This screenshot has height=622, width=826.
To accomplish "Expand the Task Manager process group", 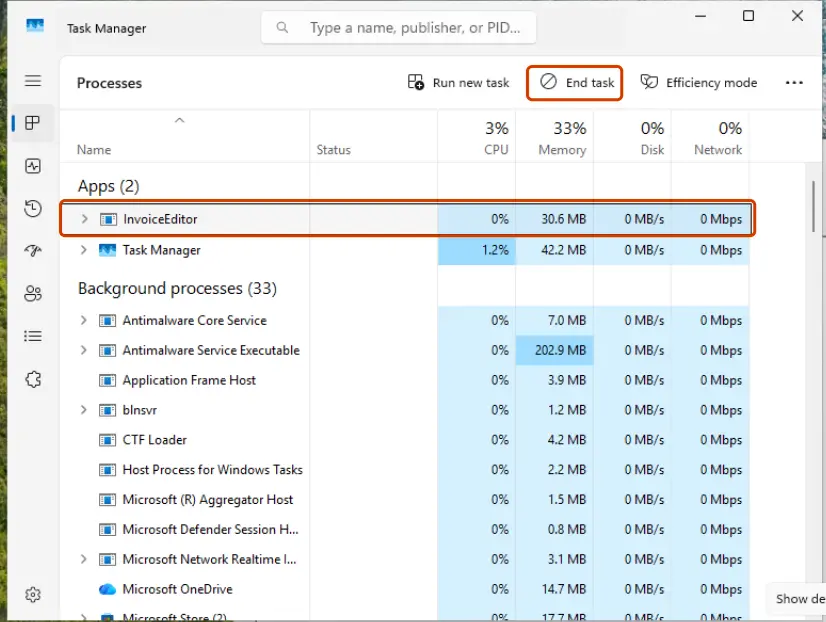I will pyautogui.click(x=83, y=250).
